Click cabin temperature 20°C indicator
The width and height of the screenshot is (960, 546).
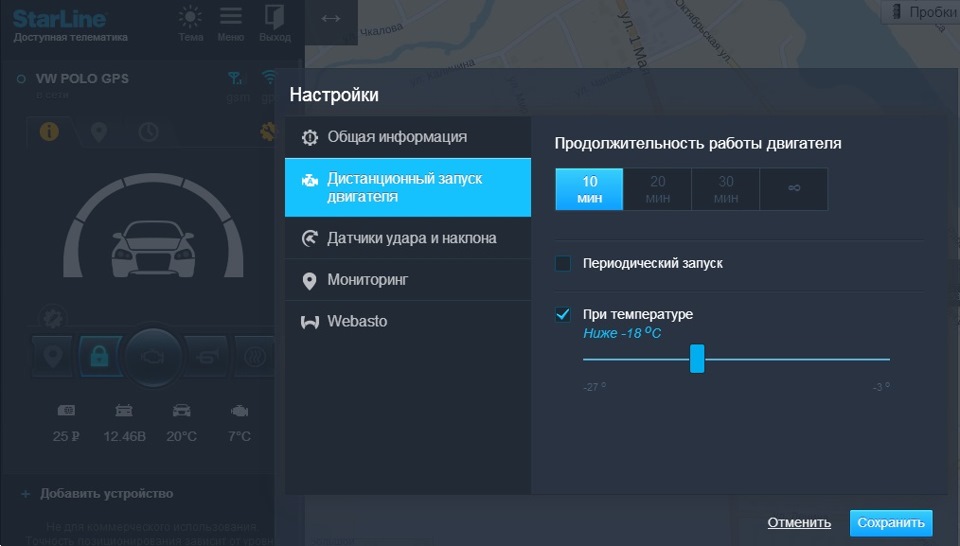point(181,424)
